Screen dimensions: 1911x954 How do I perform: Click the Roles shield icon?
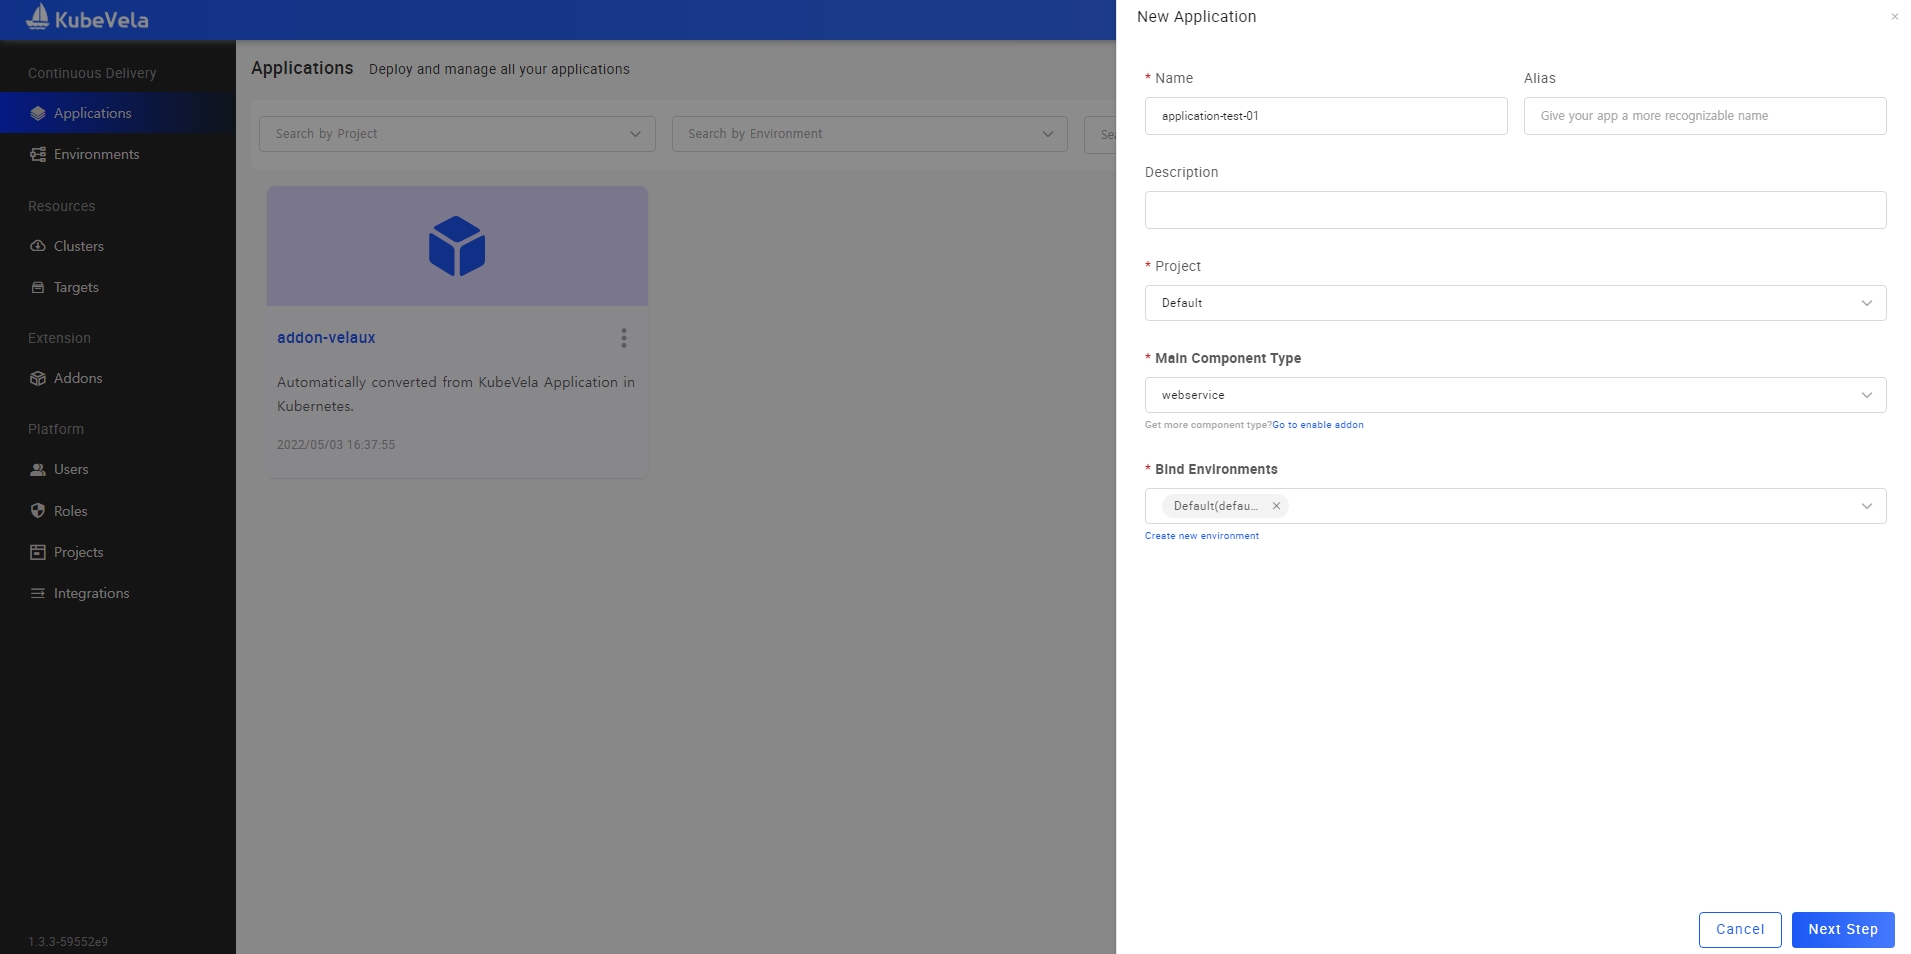click(38, 511)
